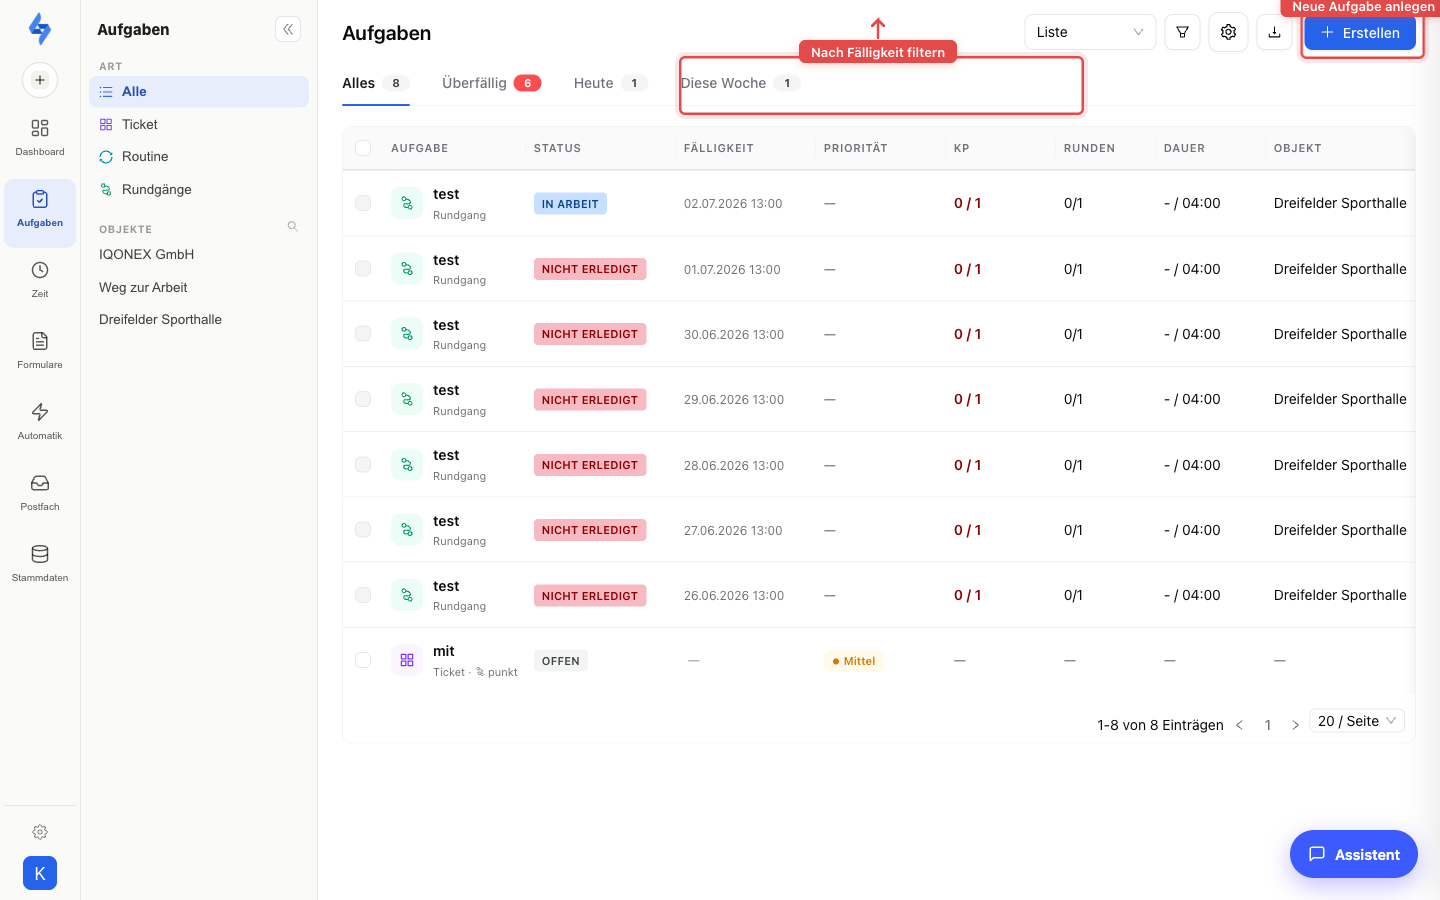
Task: Open the 20 / Seite page size dropdown
Action: tap(1357, 721)
